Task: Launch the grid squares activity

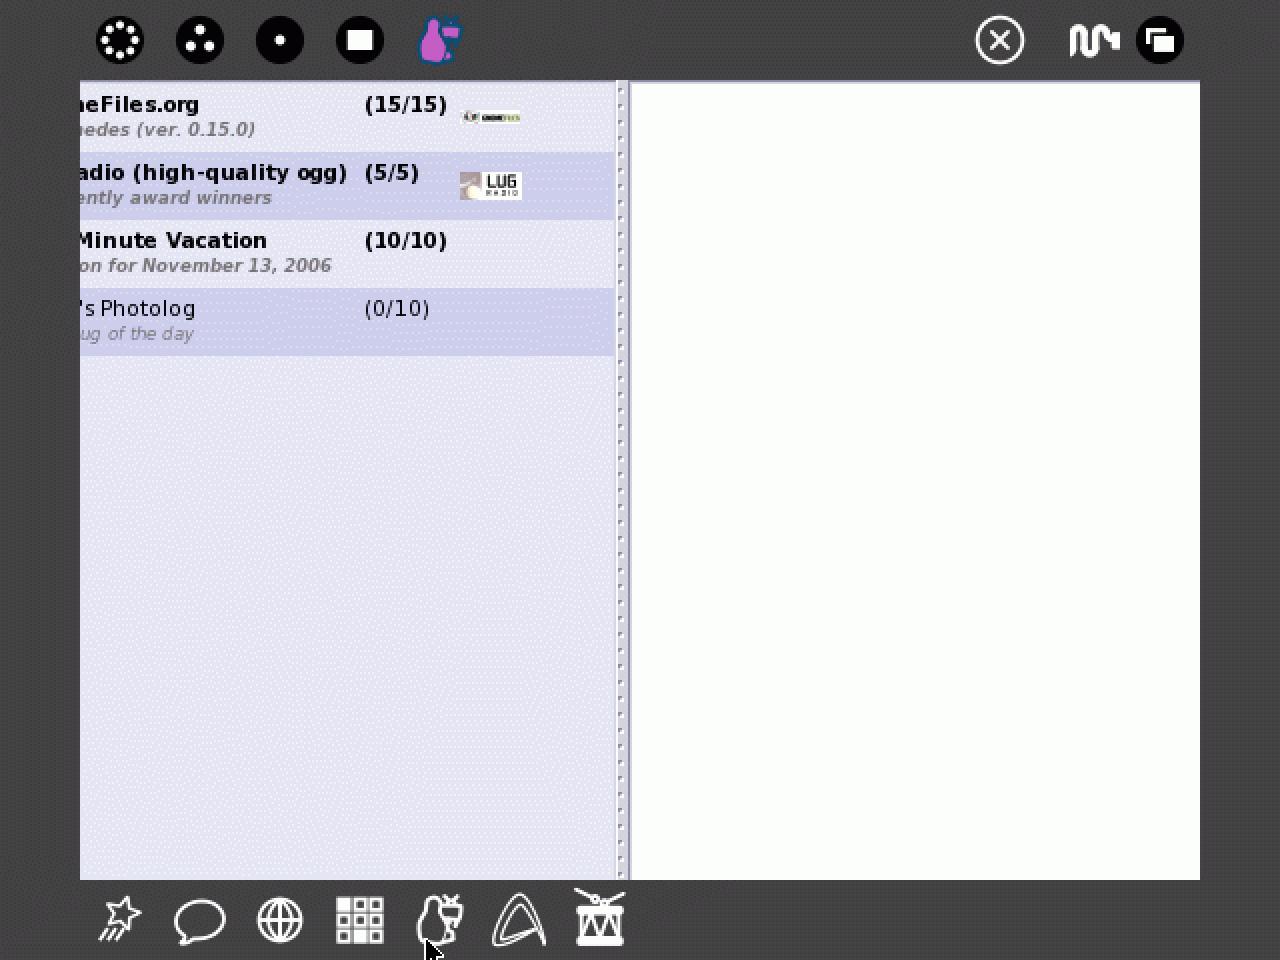Action: click(x=360, y=920)
